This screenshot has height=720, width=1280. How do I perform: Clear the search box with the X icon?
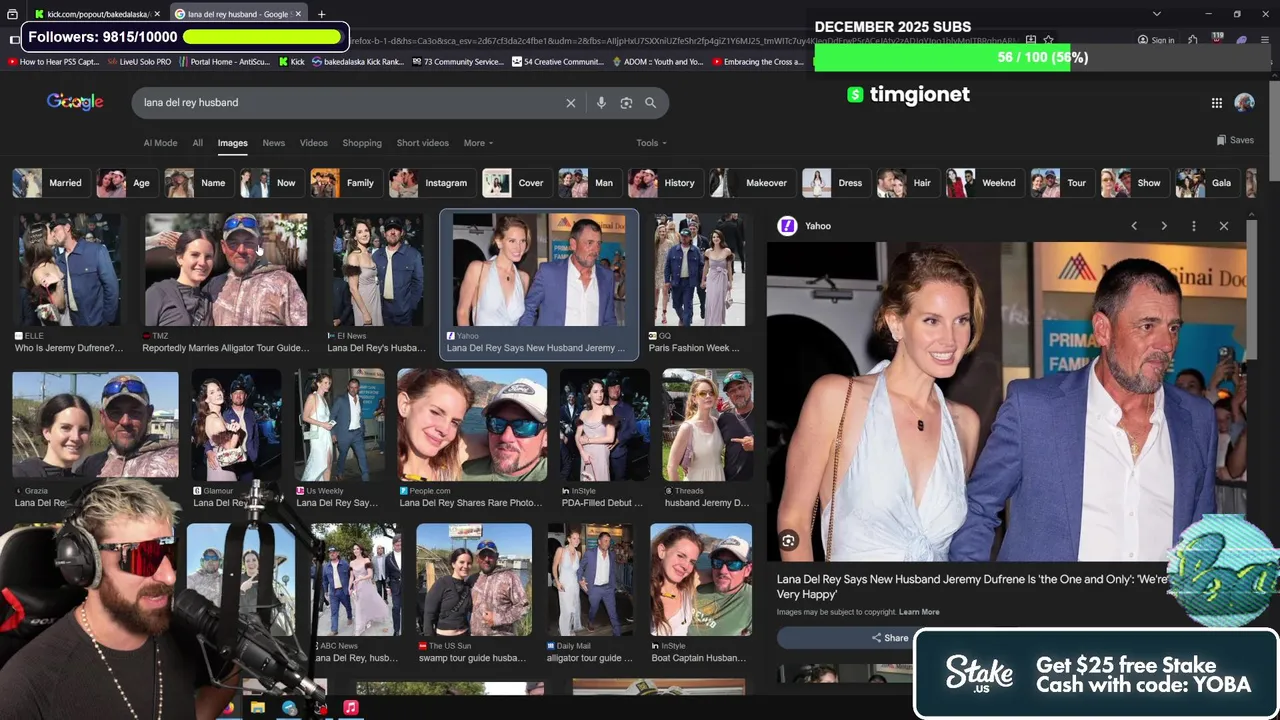(571, 102)
